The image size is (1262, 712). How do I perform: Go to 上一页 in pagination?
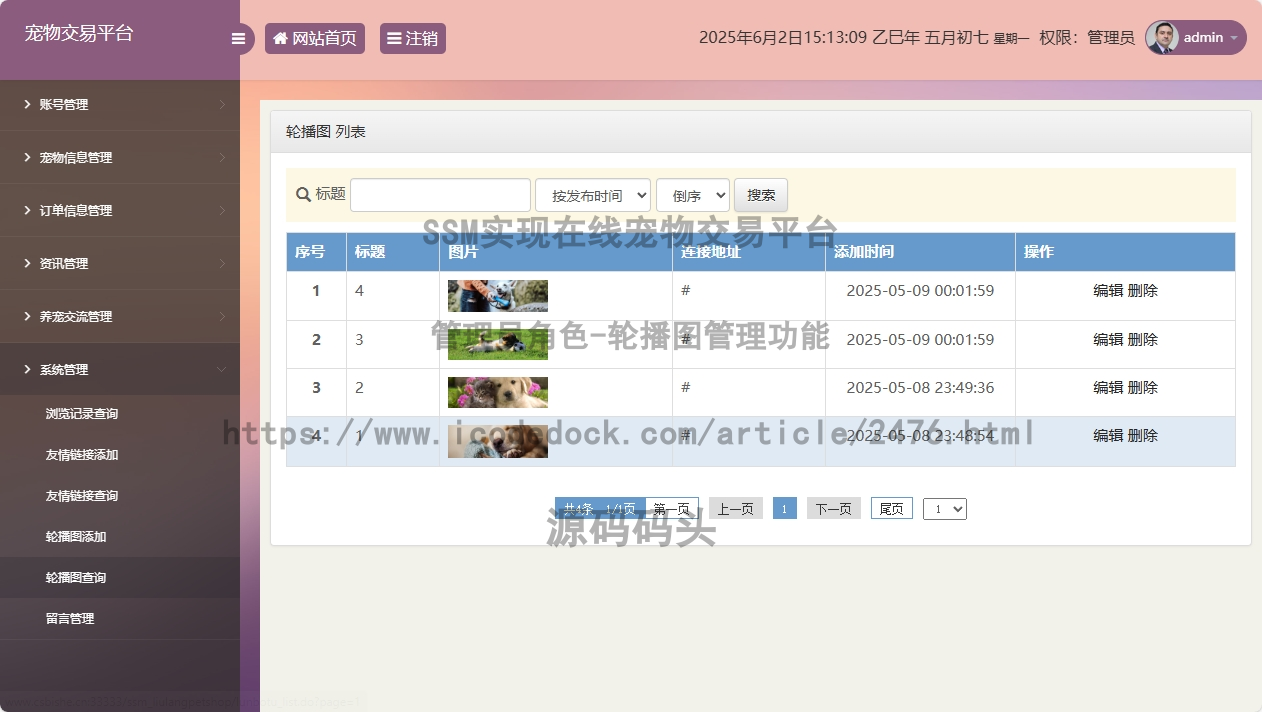click(x=736, y=508)
